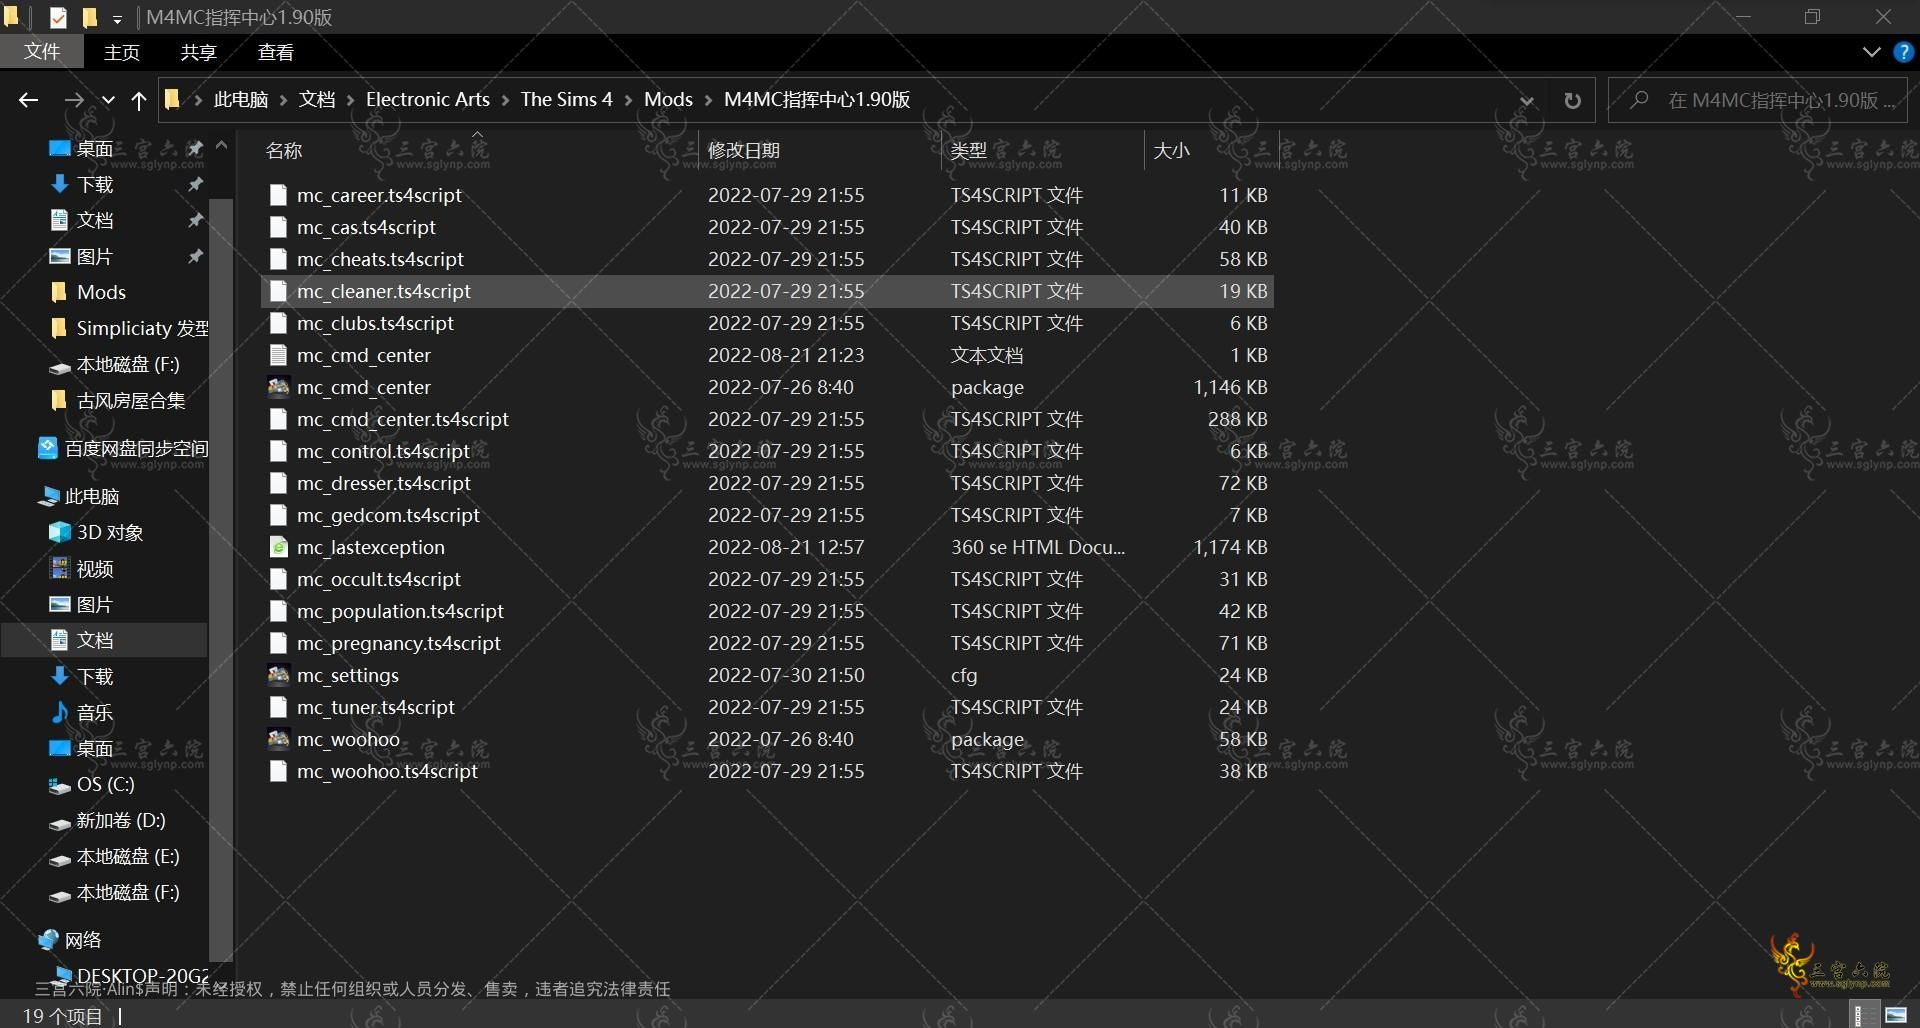Go up one folder level
The width and height of the screenshot is (1920, 1028).
tap(139, 100)
